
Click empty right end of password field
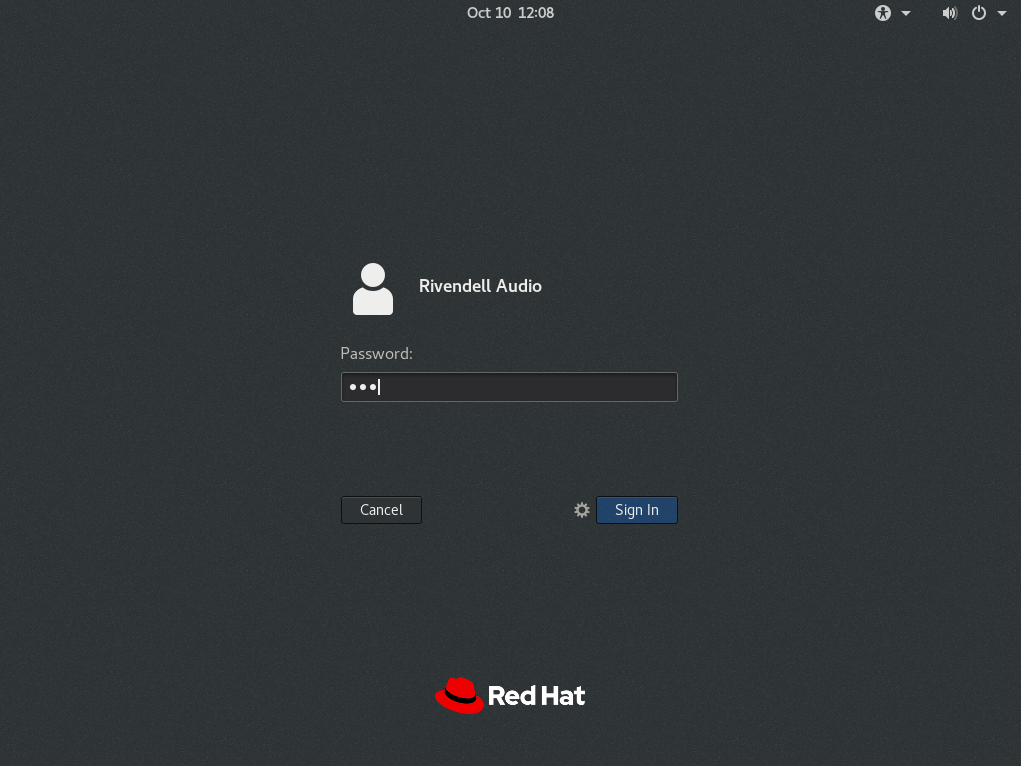(640, 387)
